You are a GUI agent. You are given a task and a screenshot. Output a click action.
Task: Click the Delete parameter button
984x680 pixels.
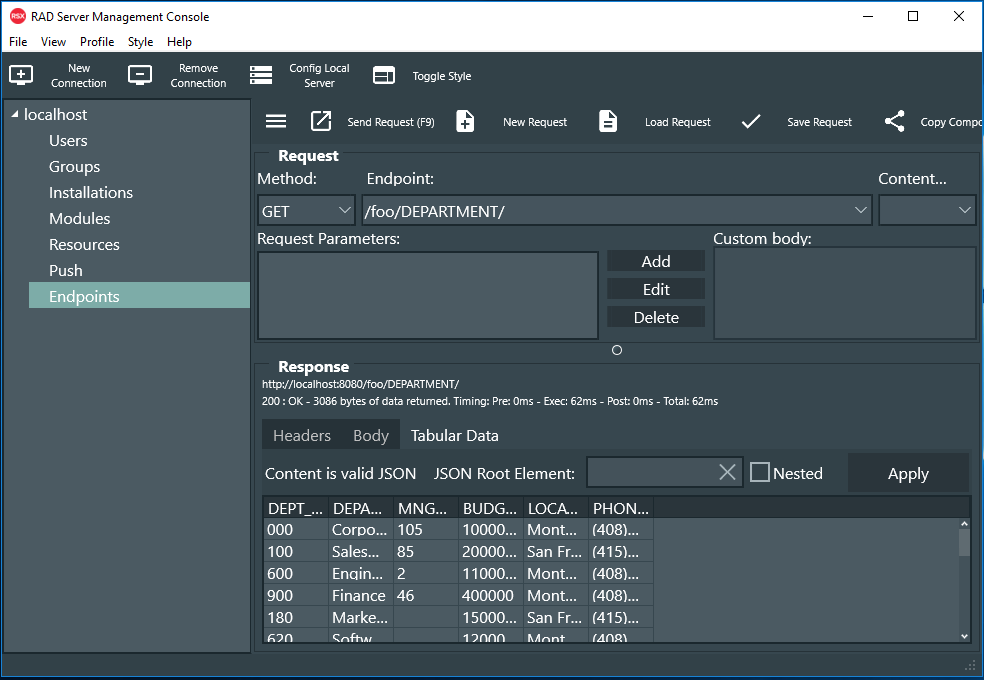656,317
